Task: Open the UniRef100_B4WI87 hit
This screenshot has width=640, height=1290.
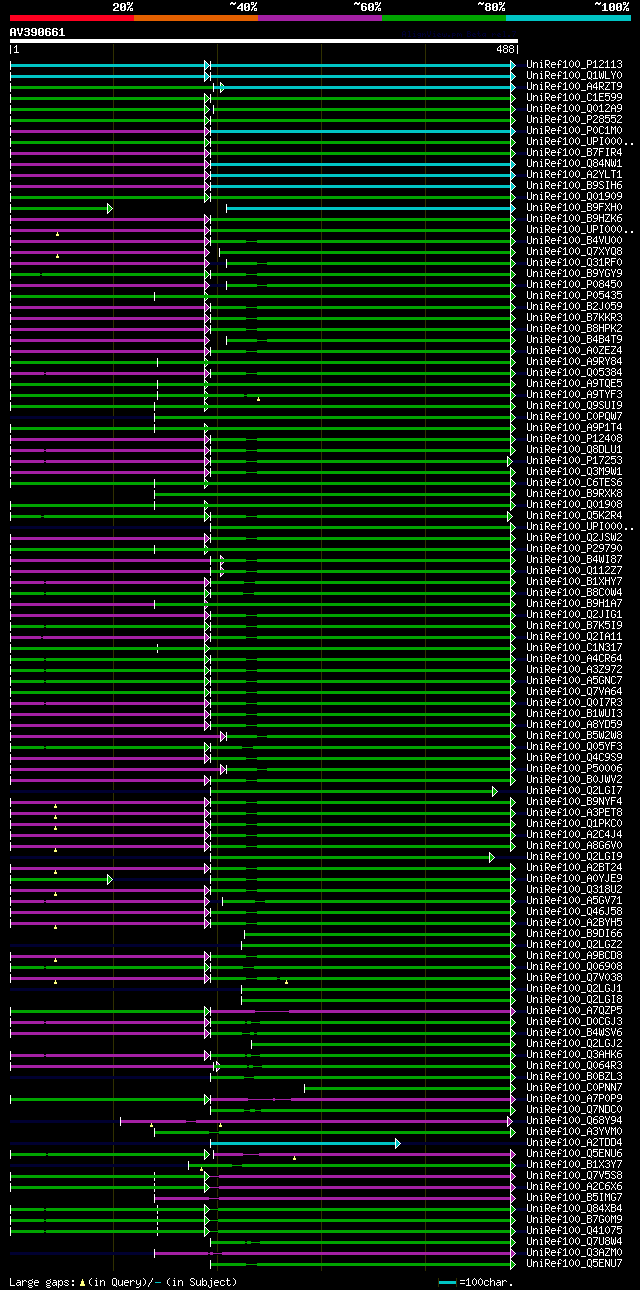Action: click(574, 559)
